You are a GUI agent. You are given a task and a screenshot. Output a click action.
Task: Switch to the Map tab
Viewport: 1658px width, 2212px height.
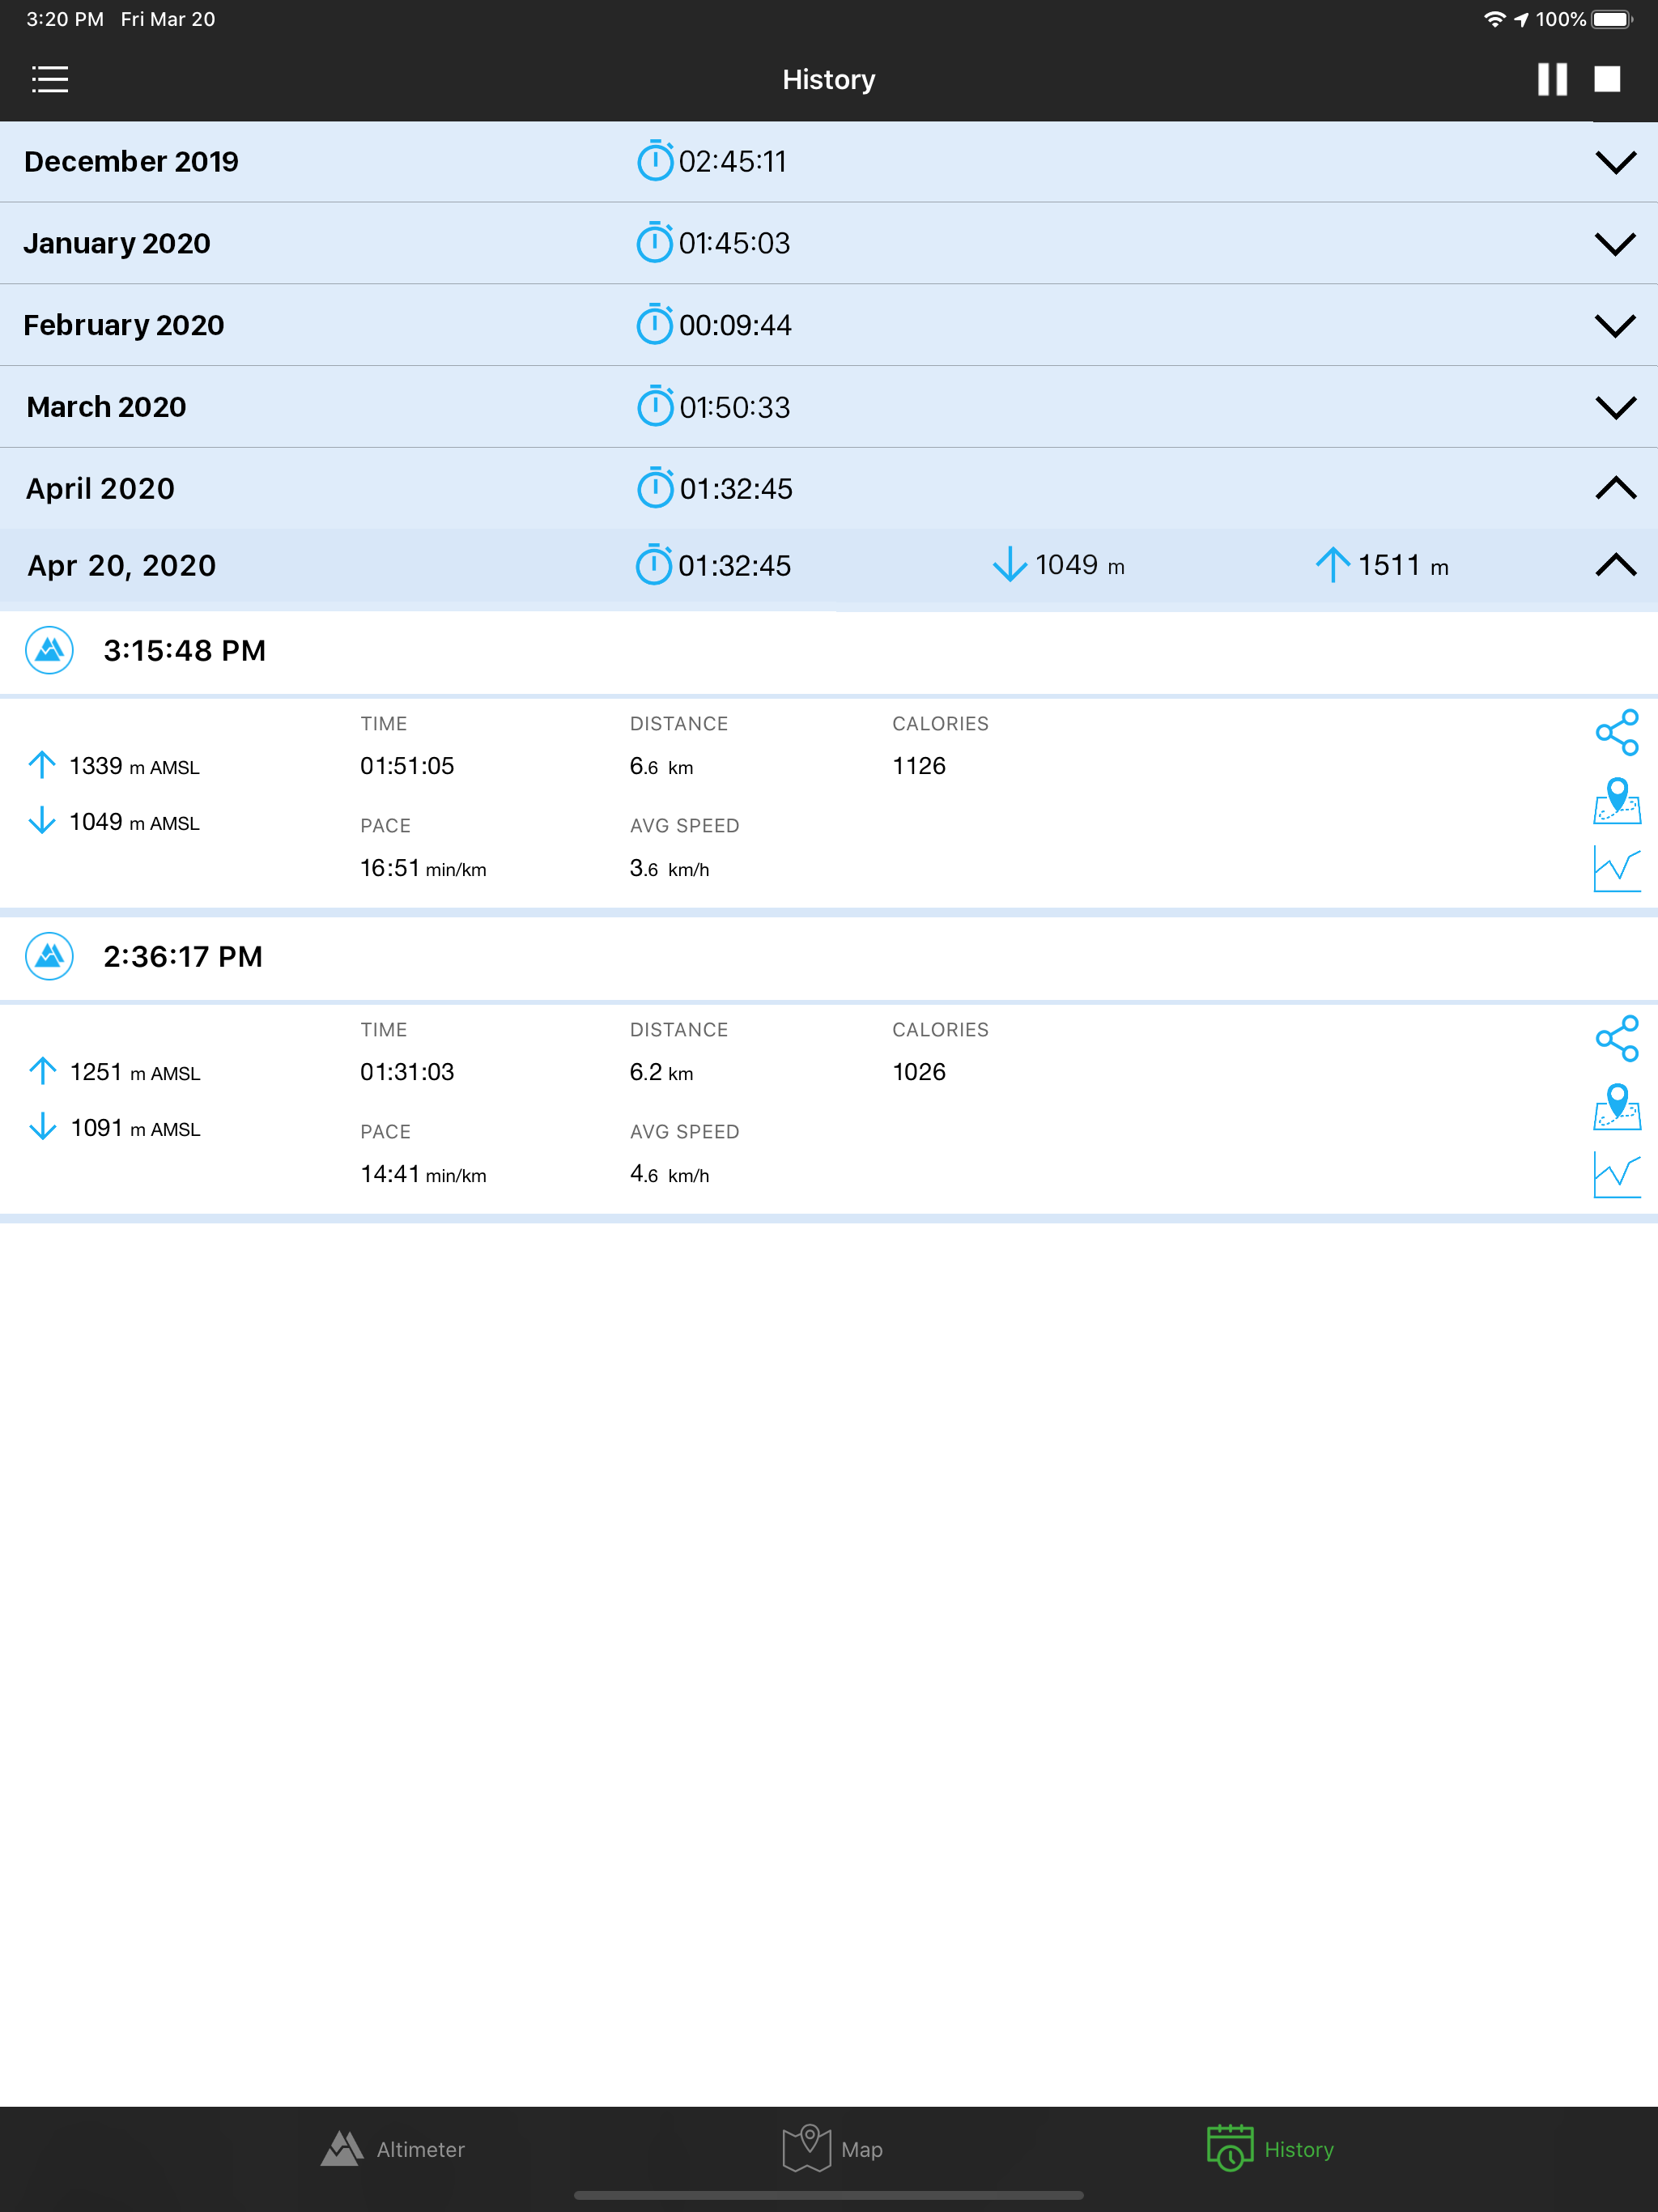[x=832, y=2149]
